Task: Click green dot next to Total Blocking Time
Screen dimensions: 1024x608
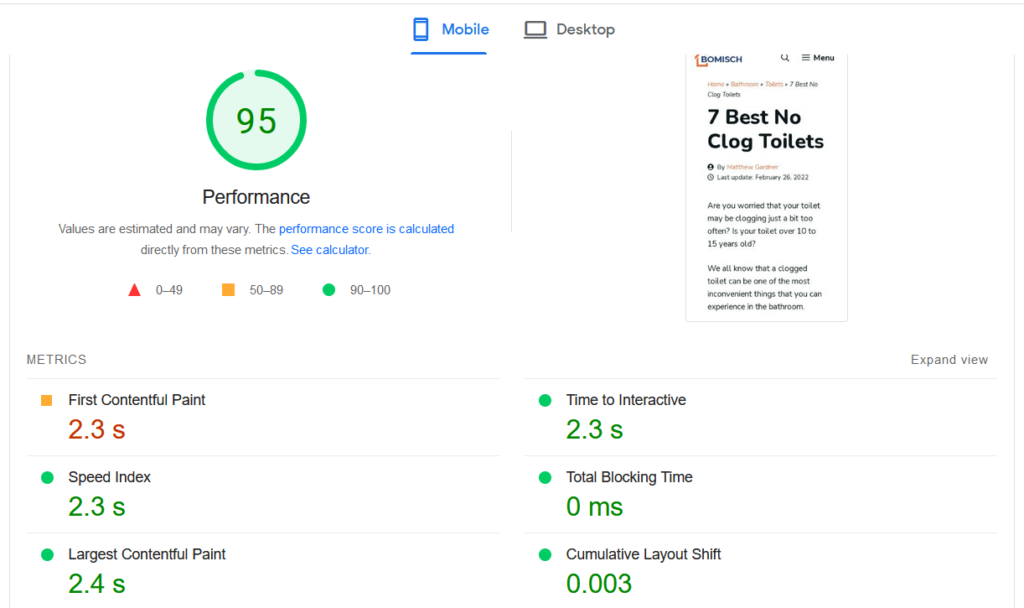Action: [x=544, y=478]
